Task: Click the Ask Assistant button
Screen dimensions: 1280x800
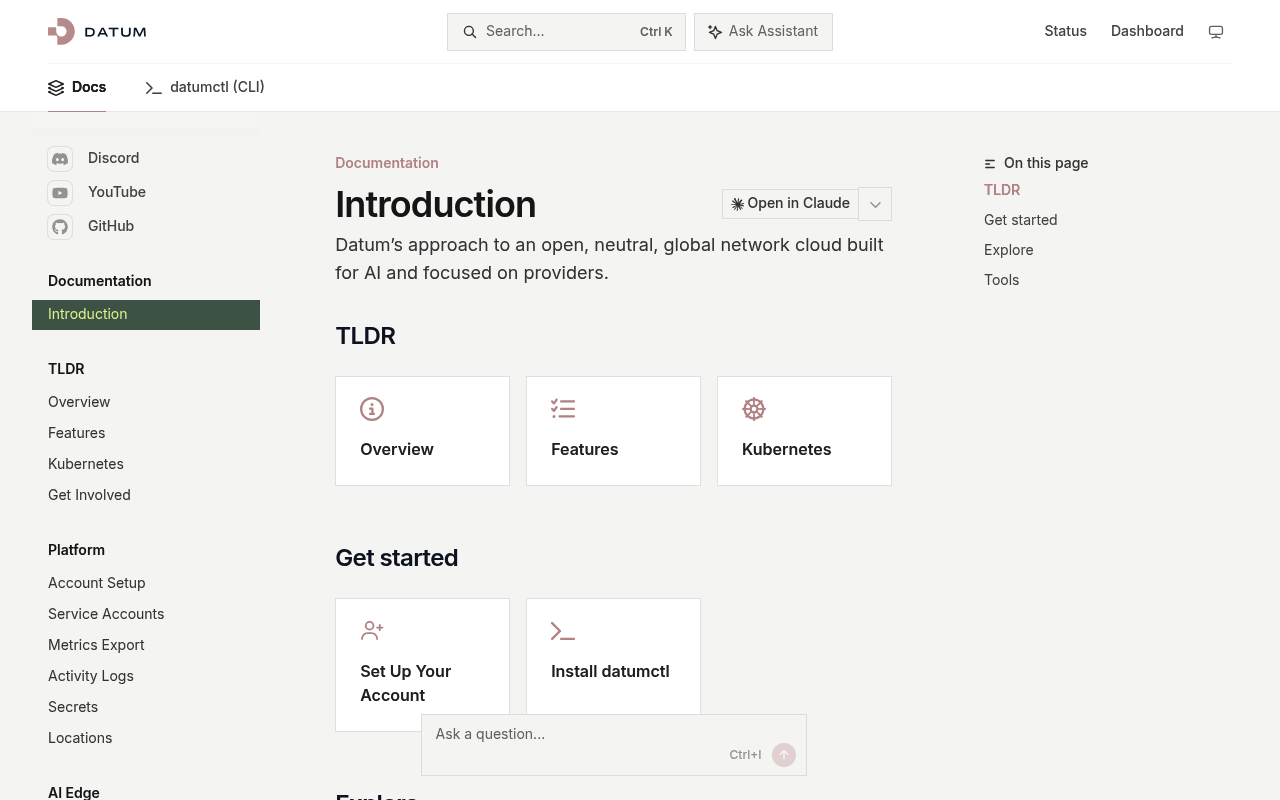Action: point(763,32)
